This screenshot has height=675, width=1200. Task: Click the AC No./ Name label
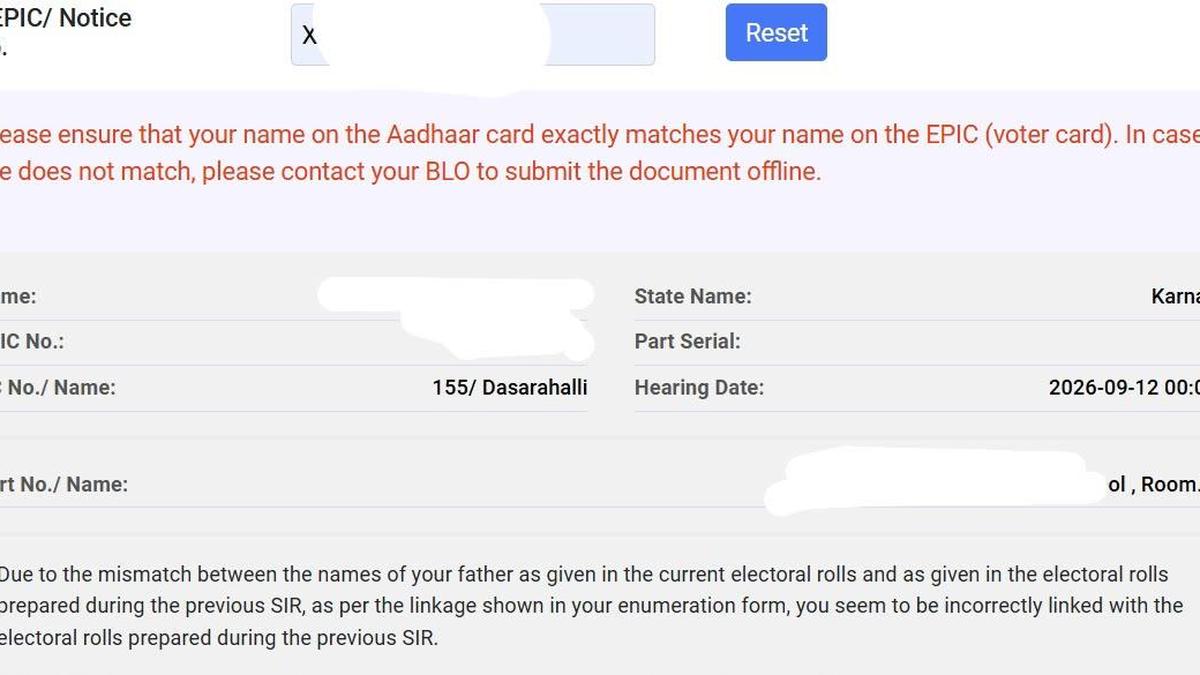[58, 387]
